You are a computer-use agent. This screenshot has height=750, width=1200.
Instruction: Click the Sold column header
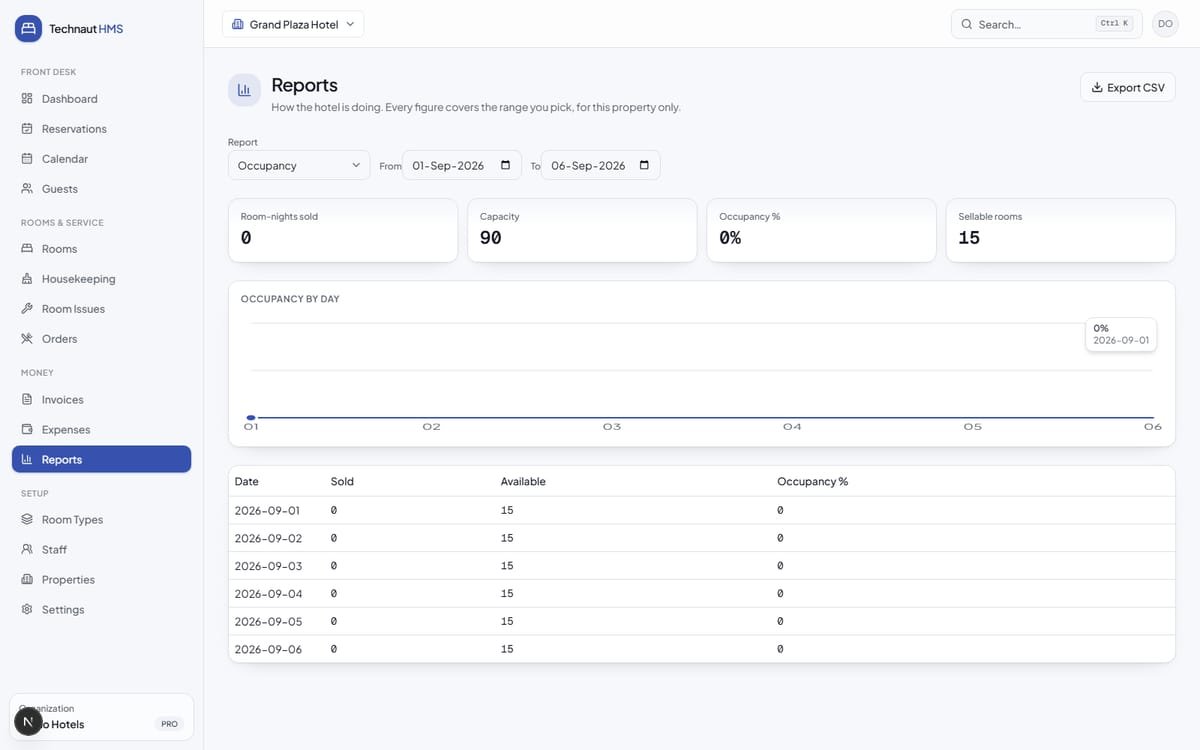pos(342,482)
